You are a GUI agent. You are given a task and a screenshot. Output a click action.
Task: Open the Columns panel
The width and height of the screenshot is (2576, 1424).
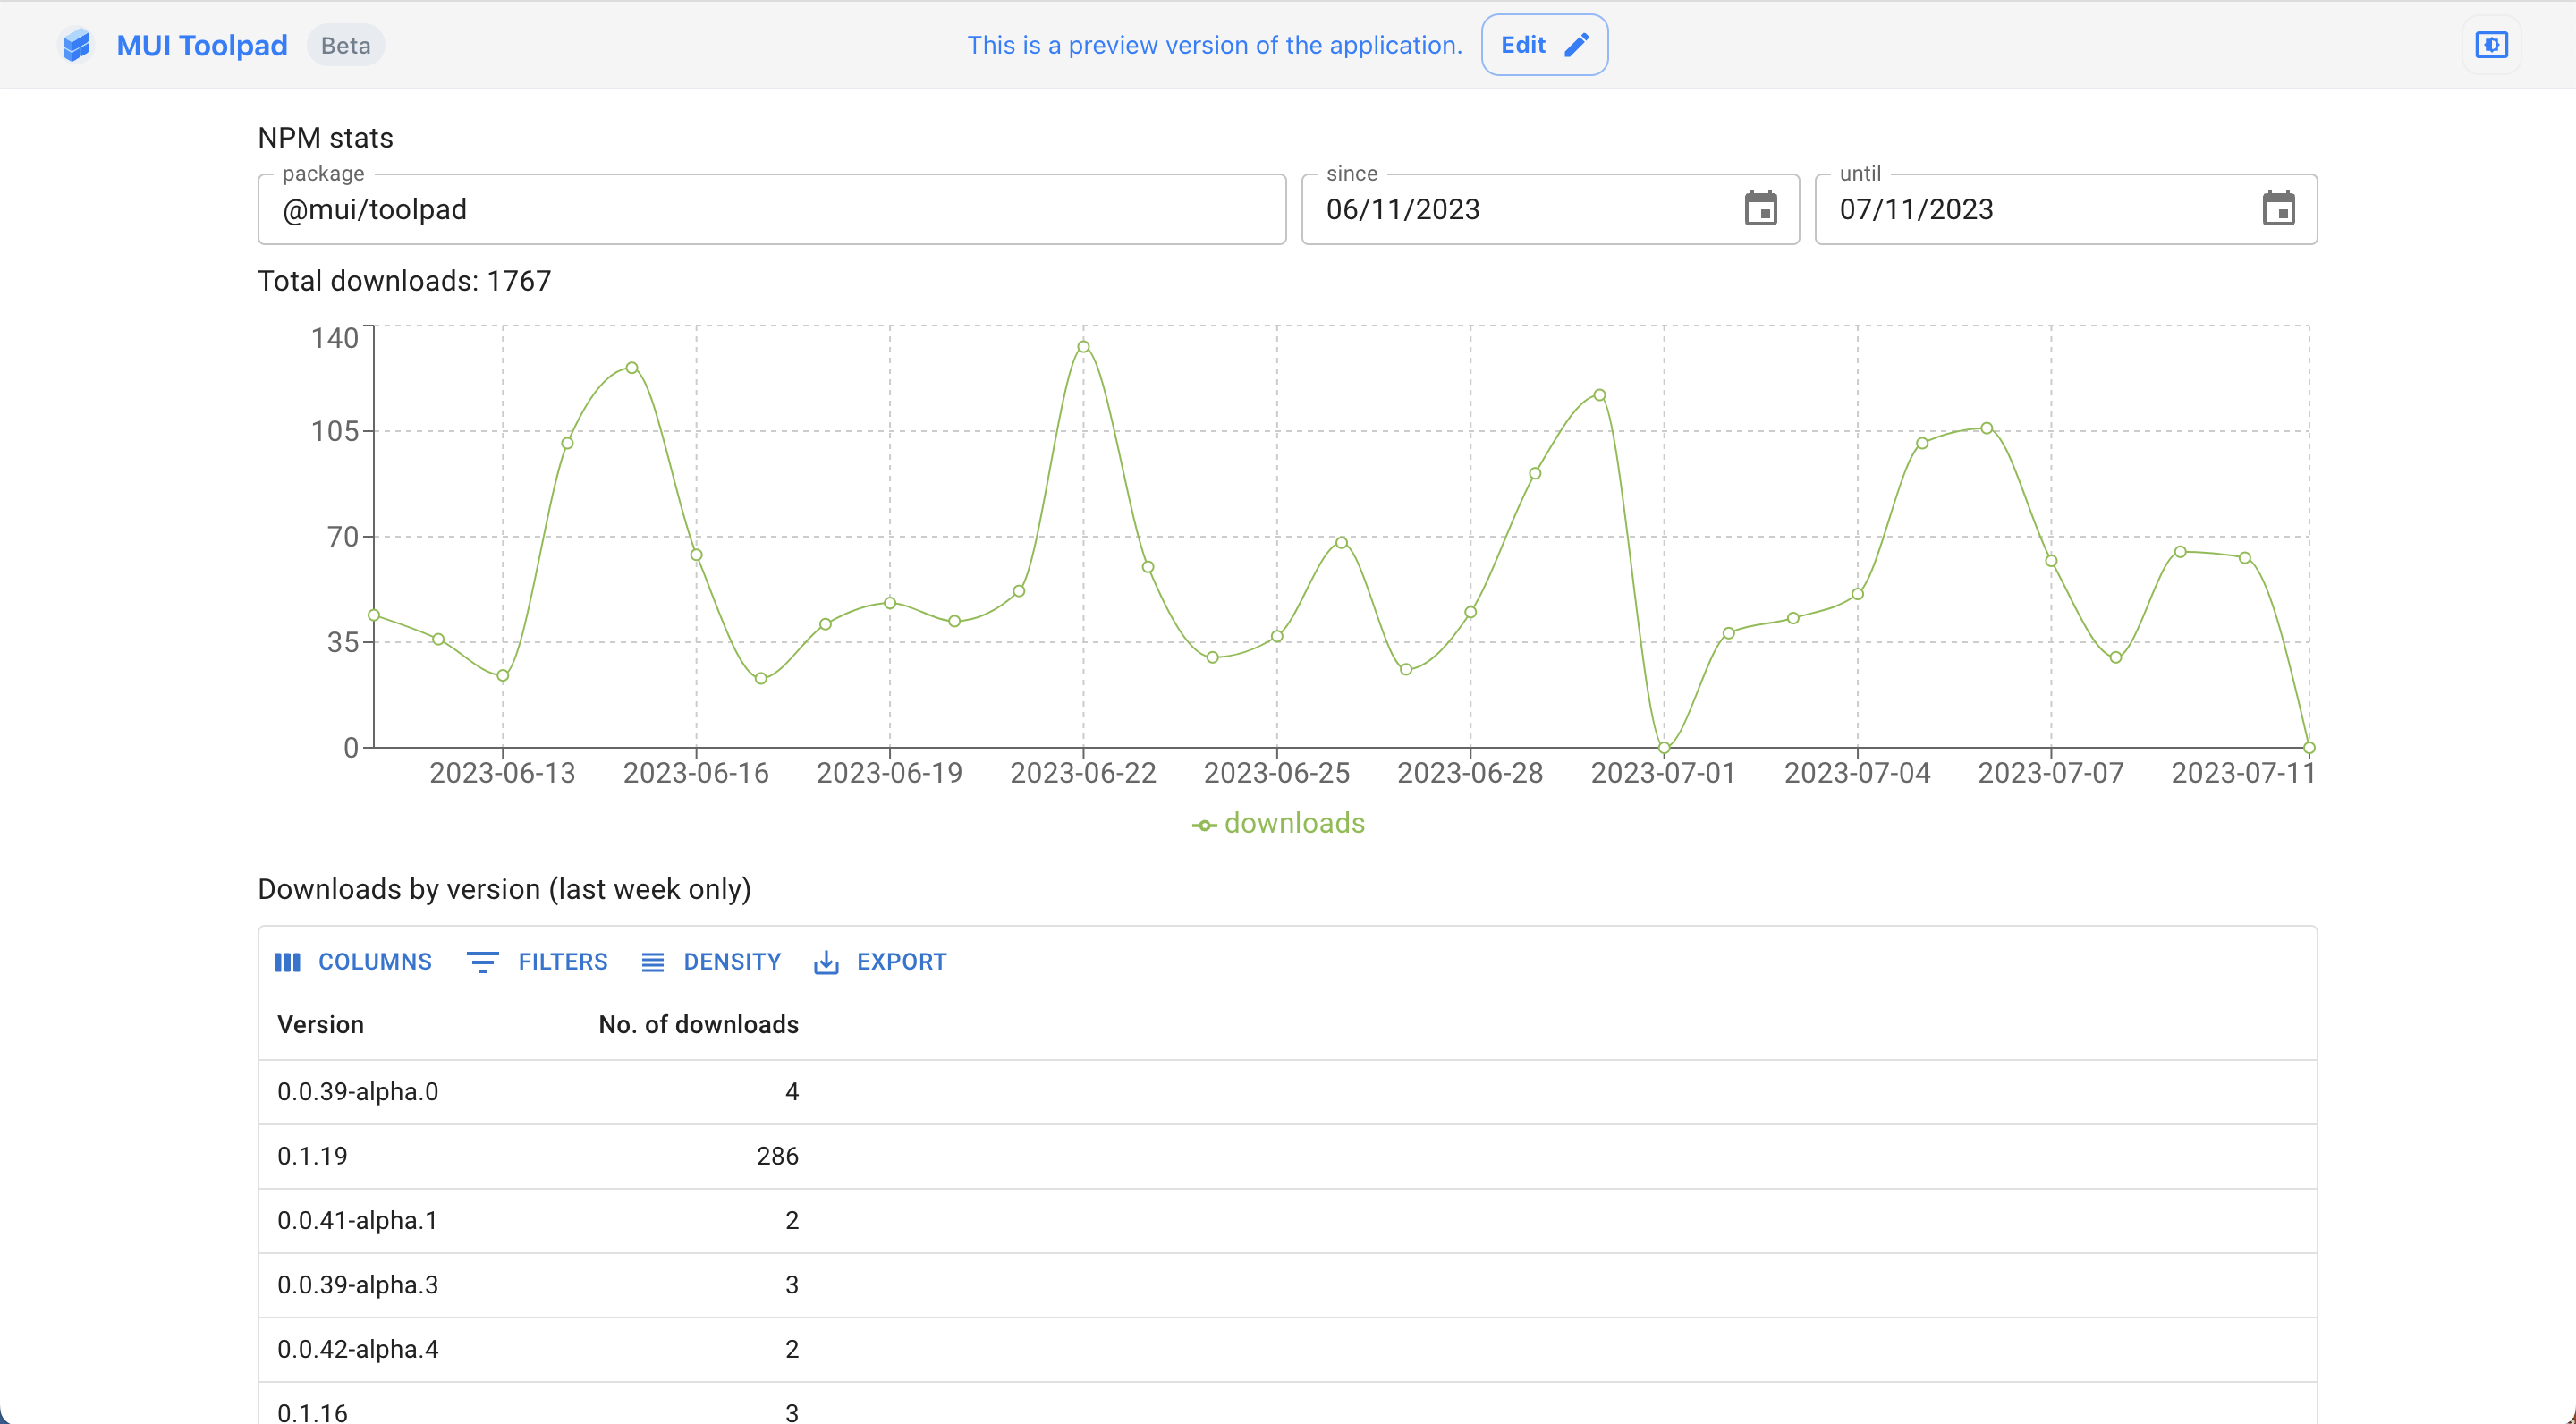353,962
